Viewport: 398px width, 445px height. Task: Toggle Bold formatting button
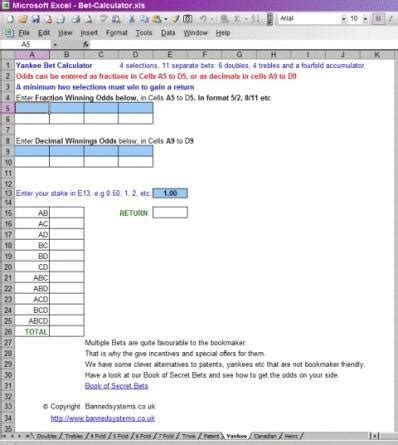coord(378,19)
